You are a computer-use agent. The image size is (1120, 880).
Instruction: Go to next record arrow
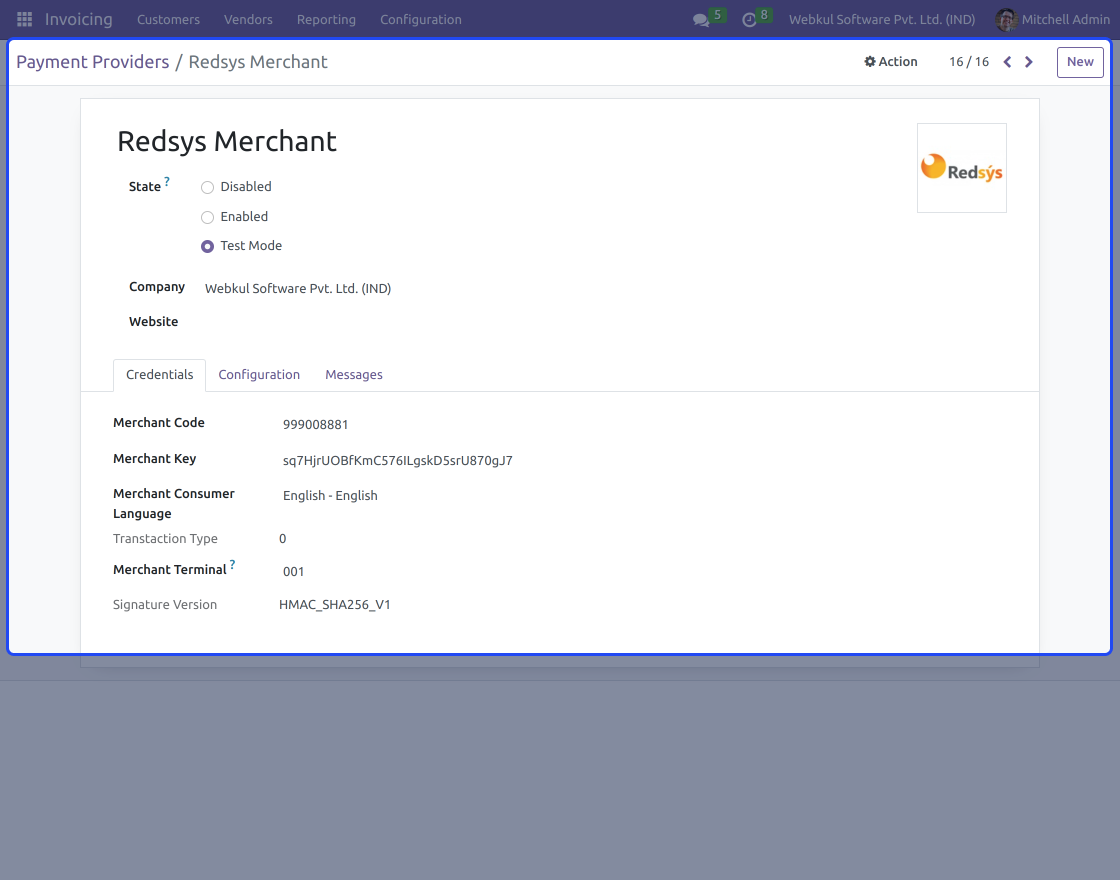(1029, 62)
